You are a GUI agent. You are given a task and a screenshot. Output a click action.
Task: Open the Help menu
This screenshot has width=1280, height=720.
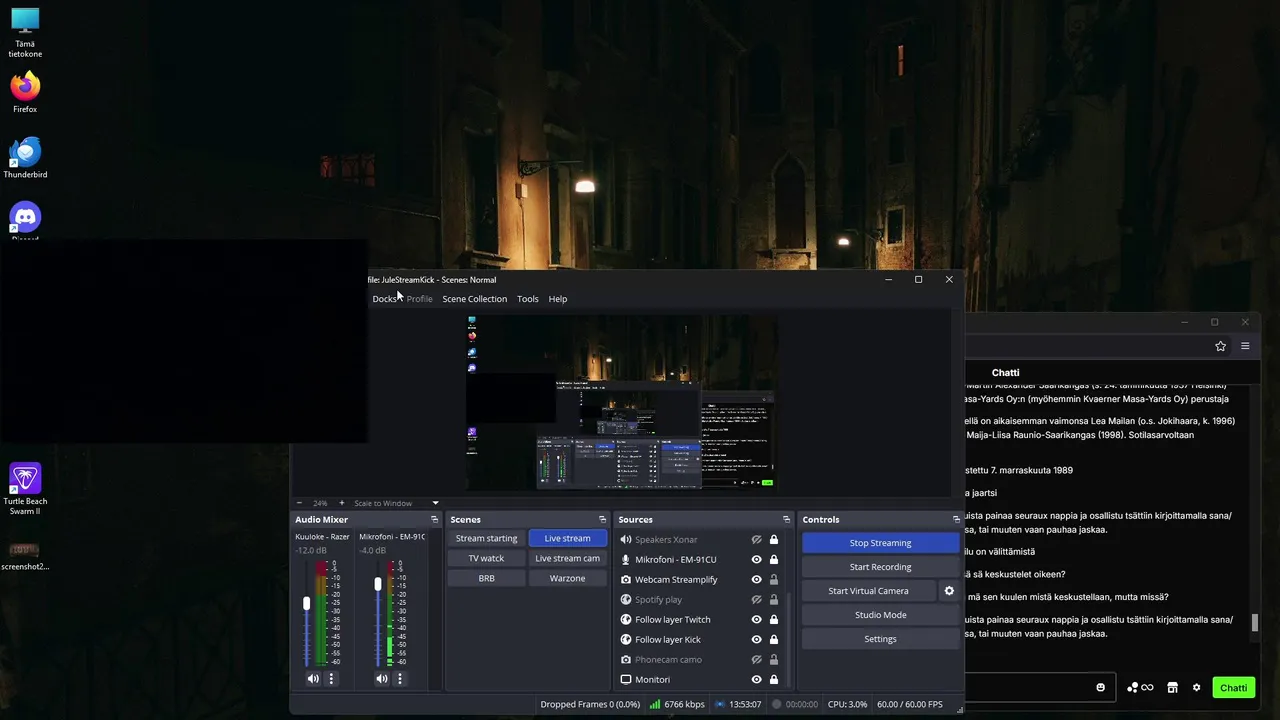pyautogui.click(x=557, y=299)
